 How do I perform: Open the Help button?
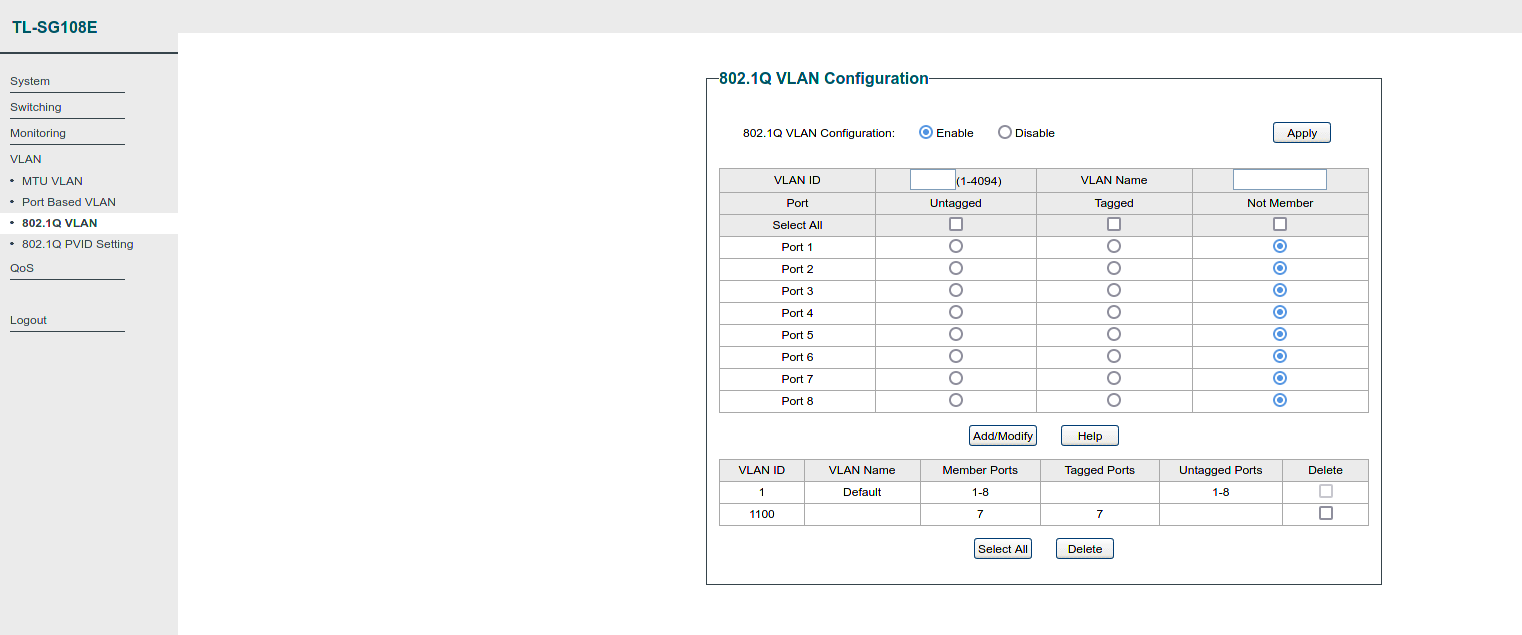(1090, 436)
